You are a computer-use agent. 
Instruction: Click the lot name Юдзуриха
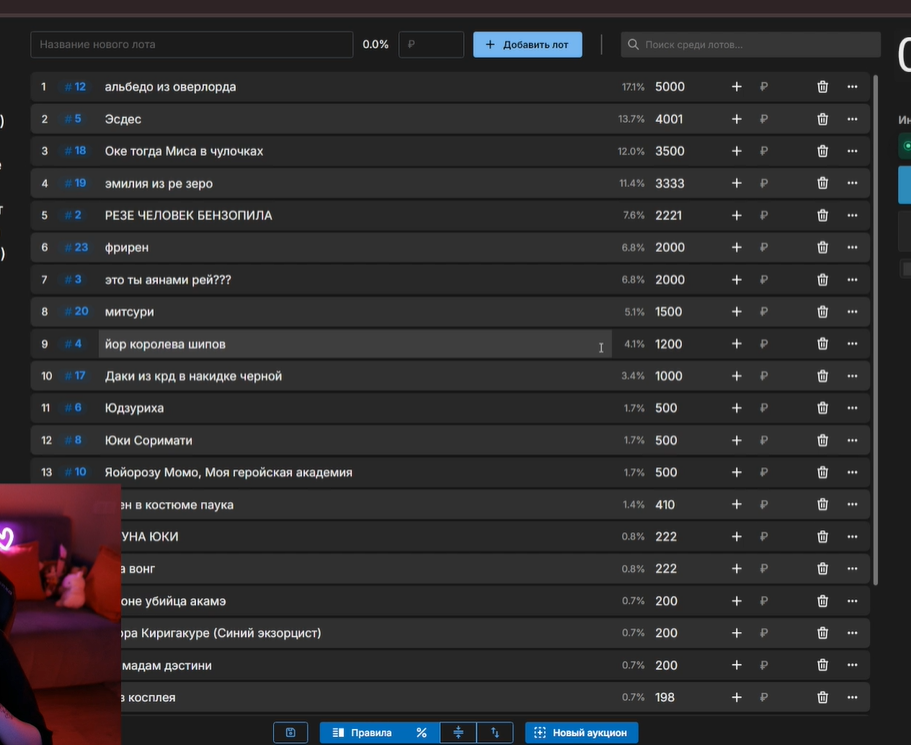tap(134, 408)
